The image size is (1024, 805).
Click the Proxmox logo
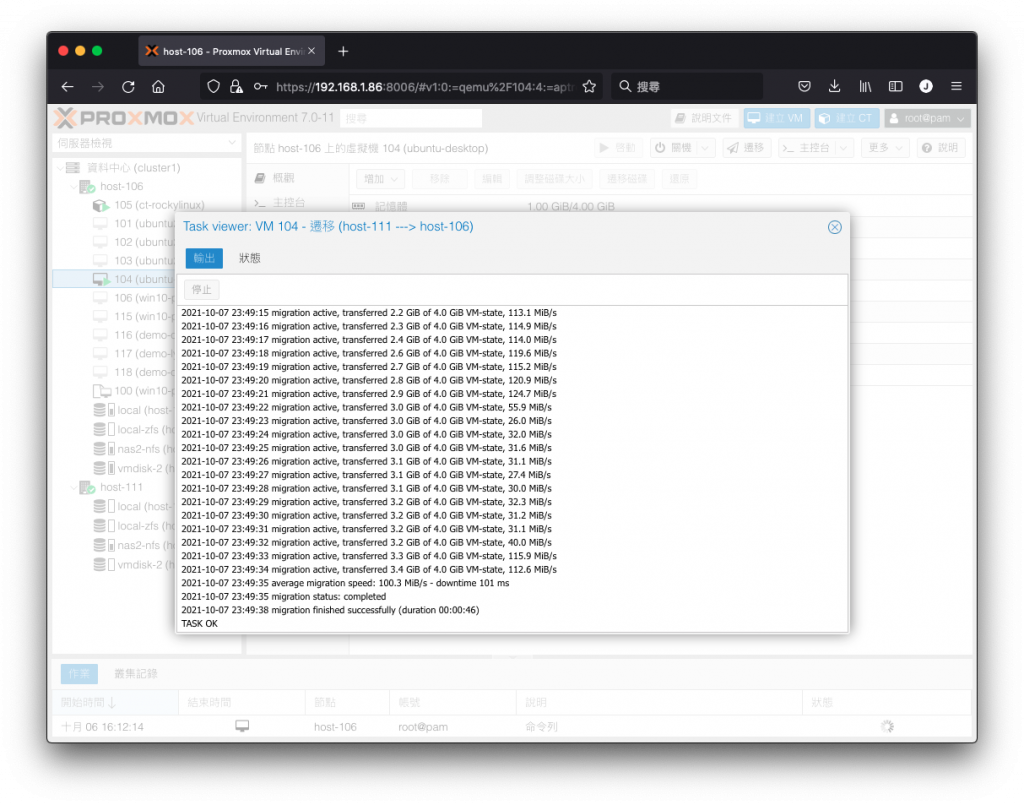click(x=124, y=118)
